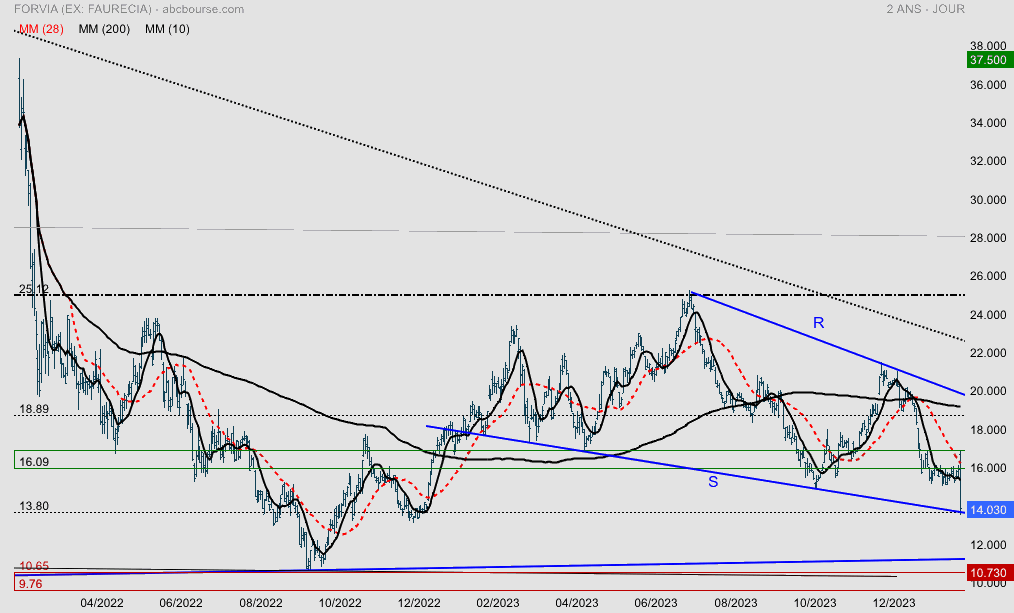Click the 06/2022 date axis label
1014x613 pixels.
tap(181, 603)
